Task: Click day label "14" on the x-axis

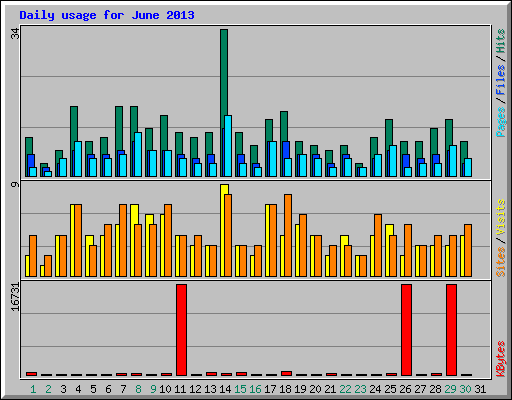Action: [225, 389]
